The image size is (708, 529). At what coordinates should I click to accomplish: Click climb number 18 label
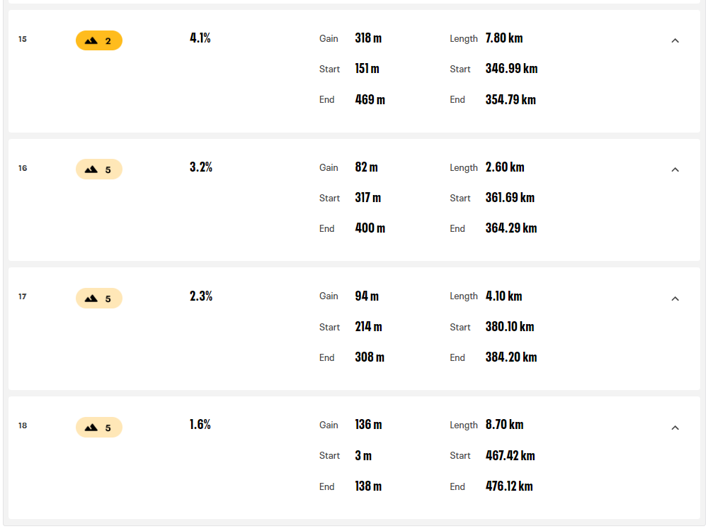click(23, 426)
